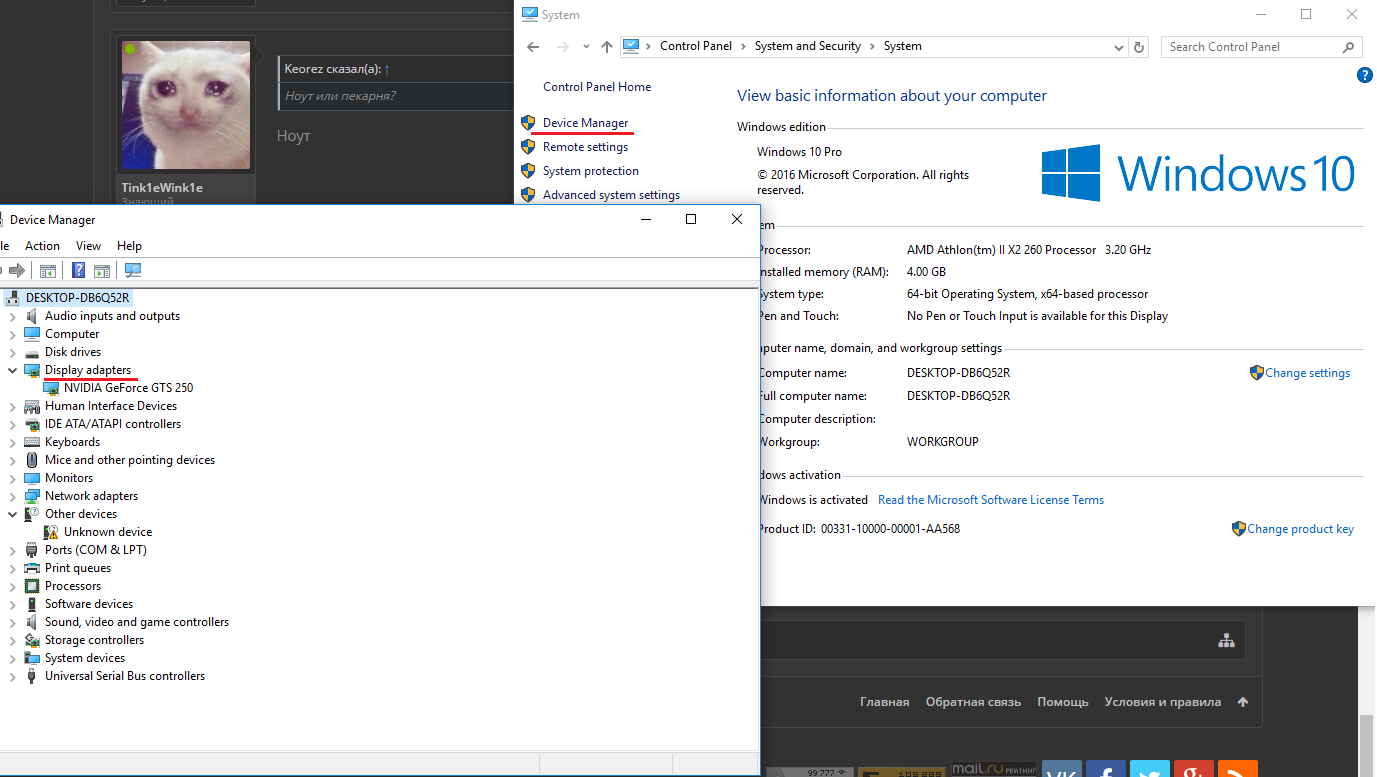Collapse the Display adapters node
This screenshot has width=1377, height=777.
coord(13,370)
